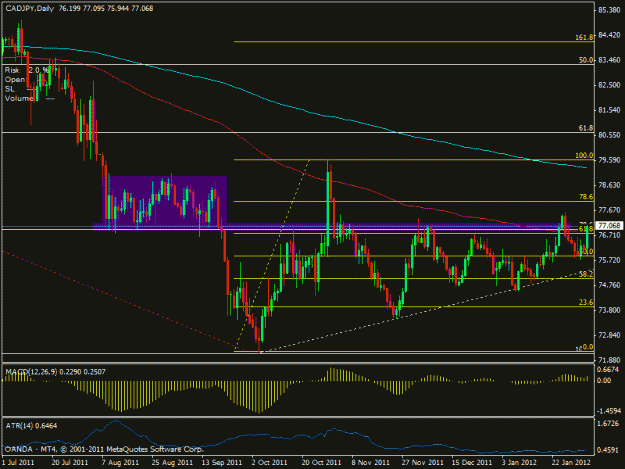This screenshot has height=469, width=625.
Task: Click the 85.380 price axis label
Action: pos(609,10)
